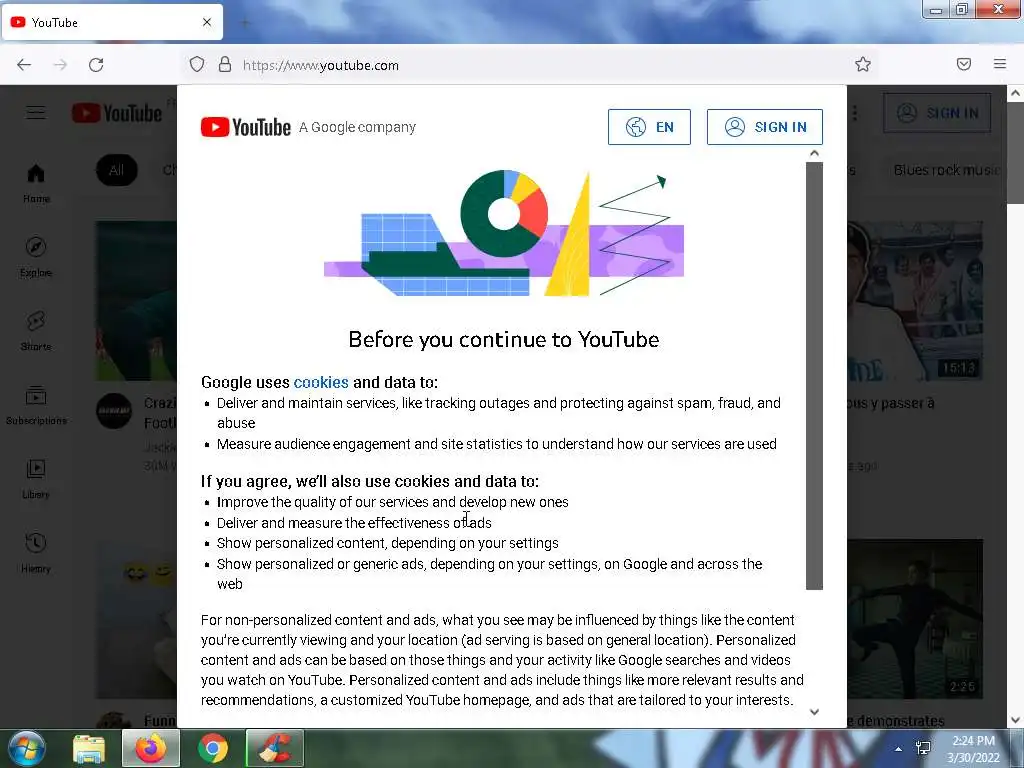Select the YouTube tab
The image size is (1024, 768).
[x=112, y=22]
